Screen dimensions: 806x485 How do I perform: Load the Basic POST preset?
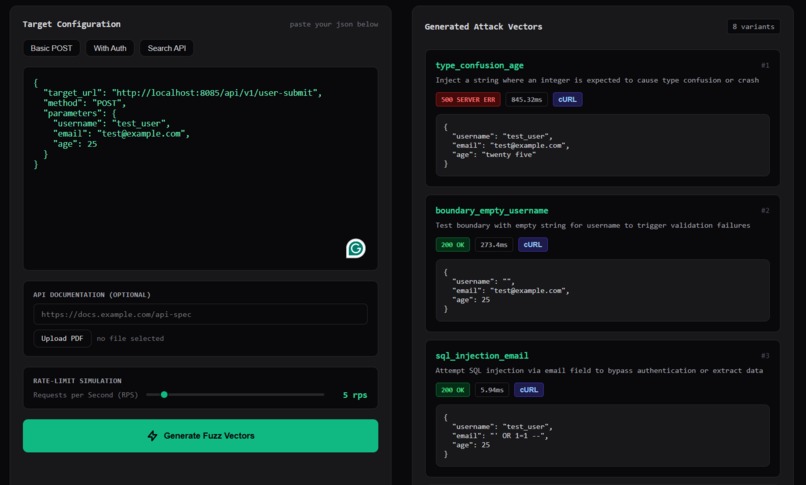[x=51, y=48]
